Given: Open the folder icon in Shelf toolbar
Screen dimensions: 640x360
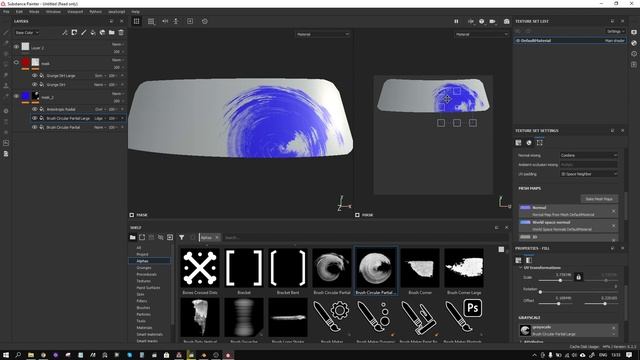Looking at the screenshot, I should 132,237.
